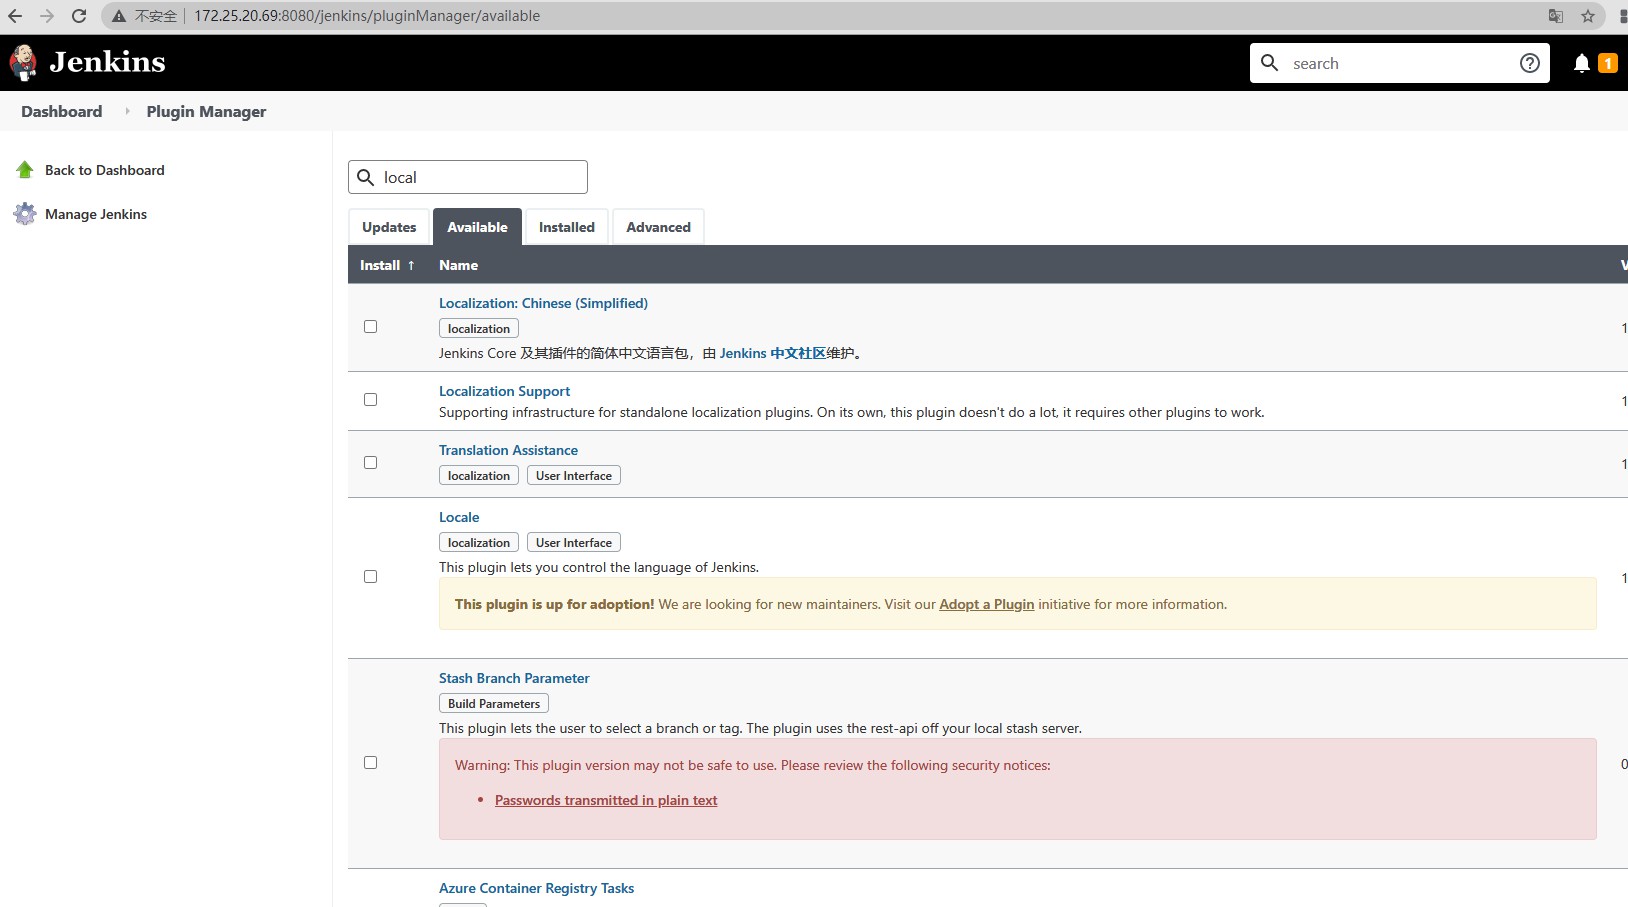Open the Stash Branch Parameter plugin link

click(514, 678)
